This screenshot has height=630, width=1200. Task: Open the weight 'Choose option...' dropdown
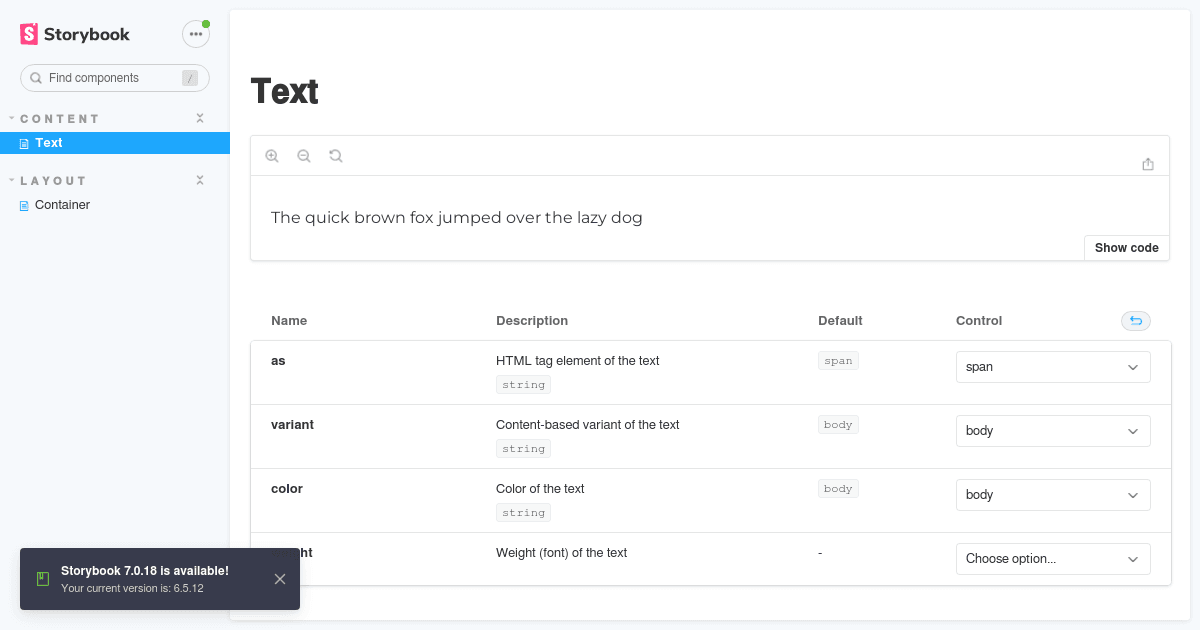[1052, 559]
